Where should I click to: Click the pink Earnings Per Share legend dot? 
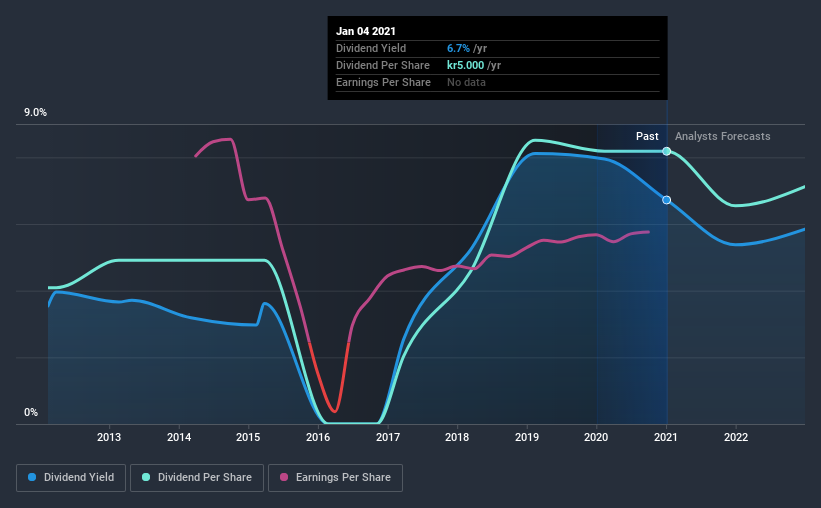tap(284, 477)
